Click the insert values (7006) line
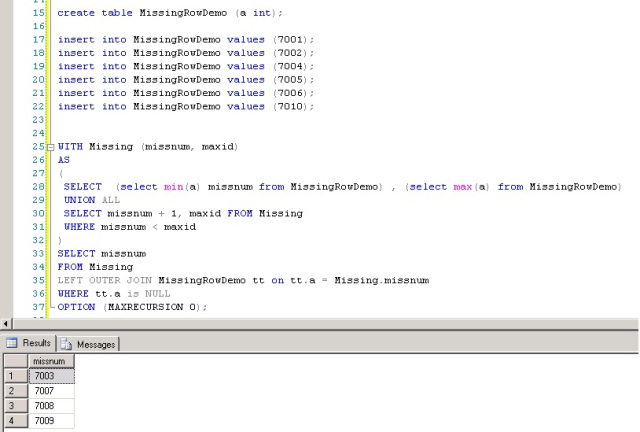Image resolution: width=640 pixels, height=432 pixels. coord(186,93)
